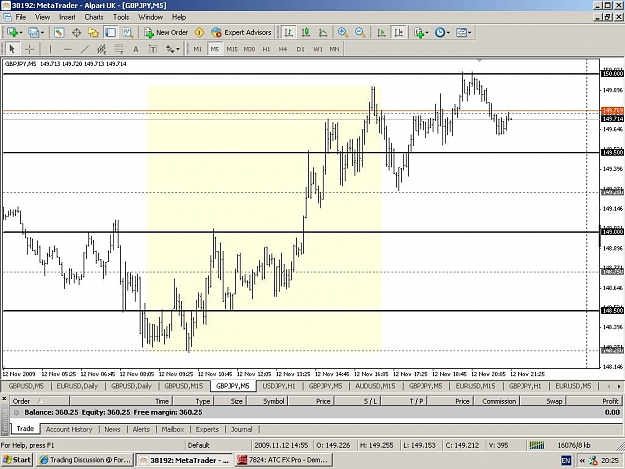Open the Tools menu
Image resolution: width=625 pixels, height=469 pixels.
pyautogui.click(x=121, y=17)
